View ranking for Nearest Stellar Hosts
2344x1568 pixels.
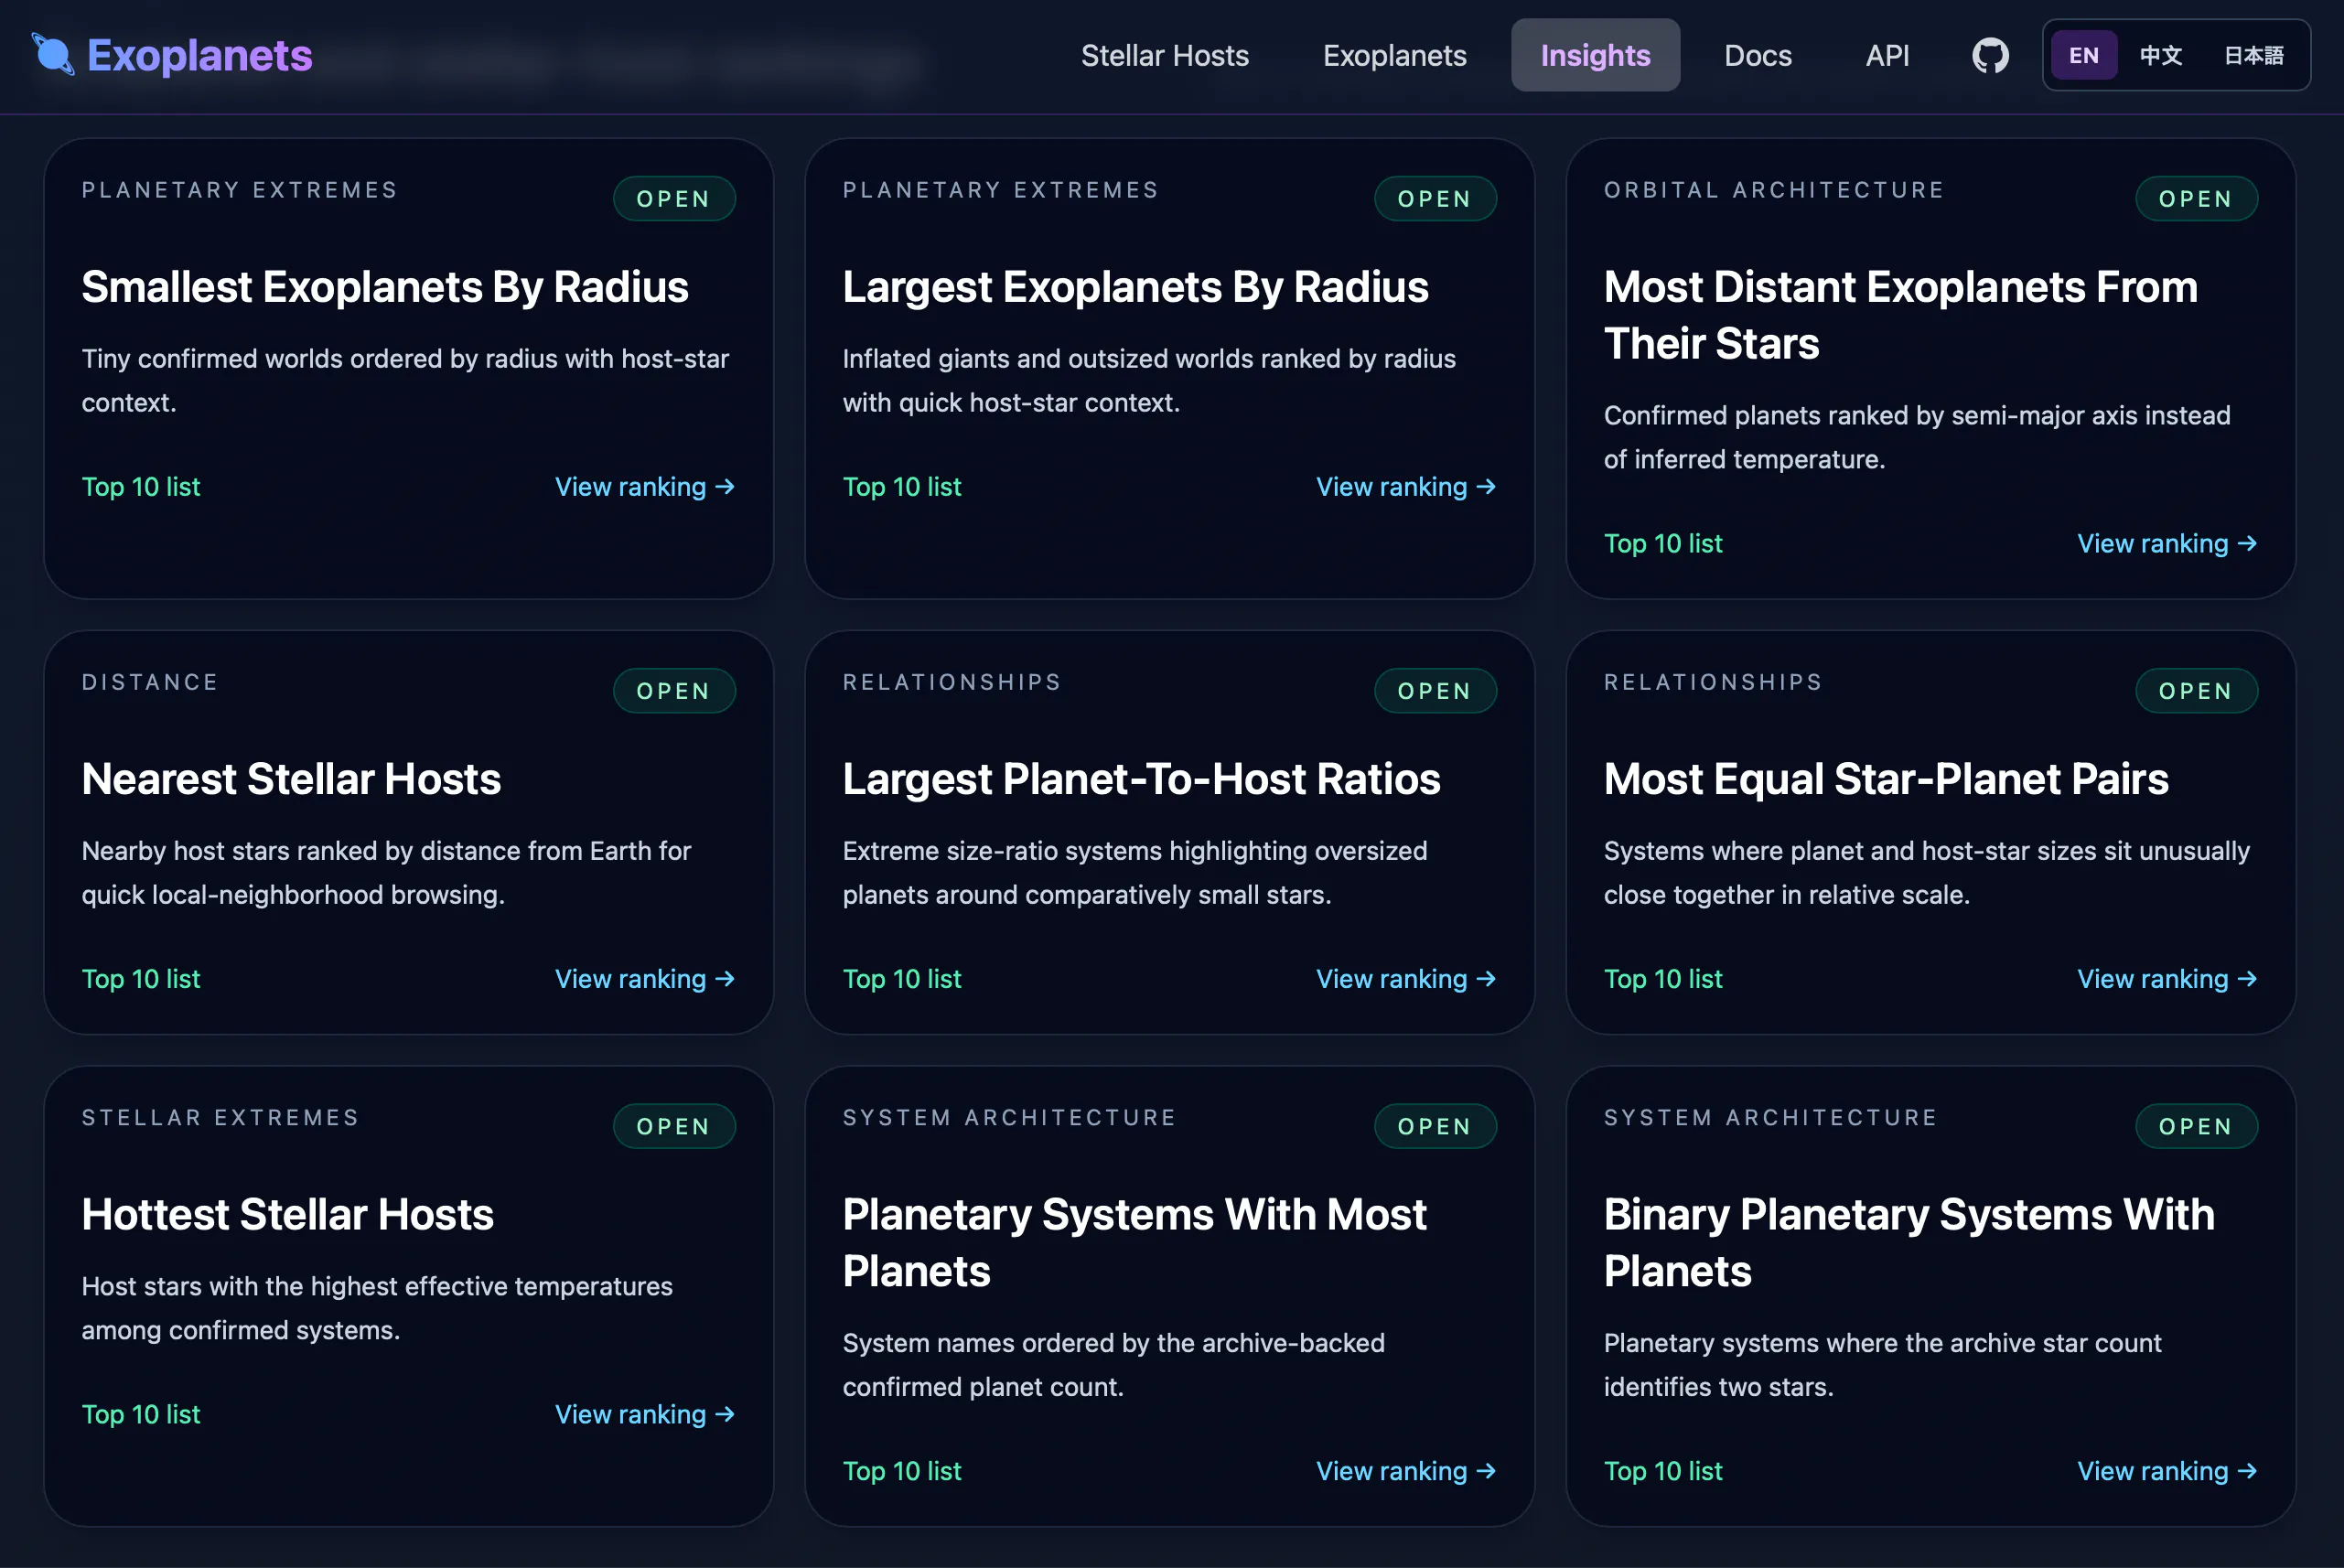pos(645,979)
